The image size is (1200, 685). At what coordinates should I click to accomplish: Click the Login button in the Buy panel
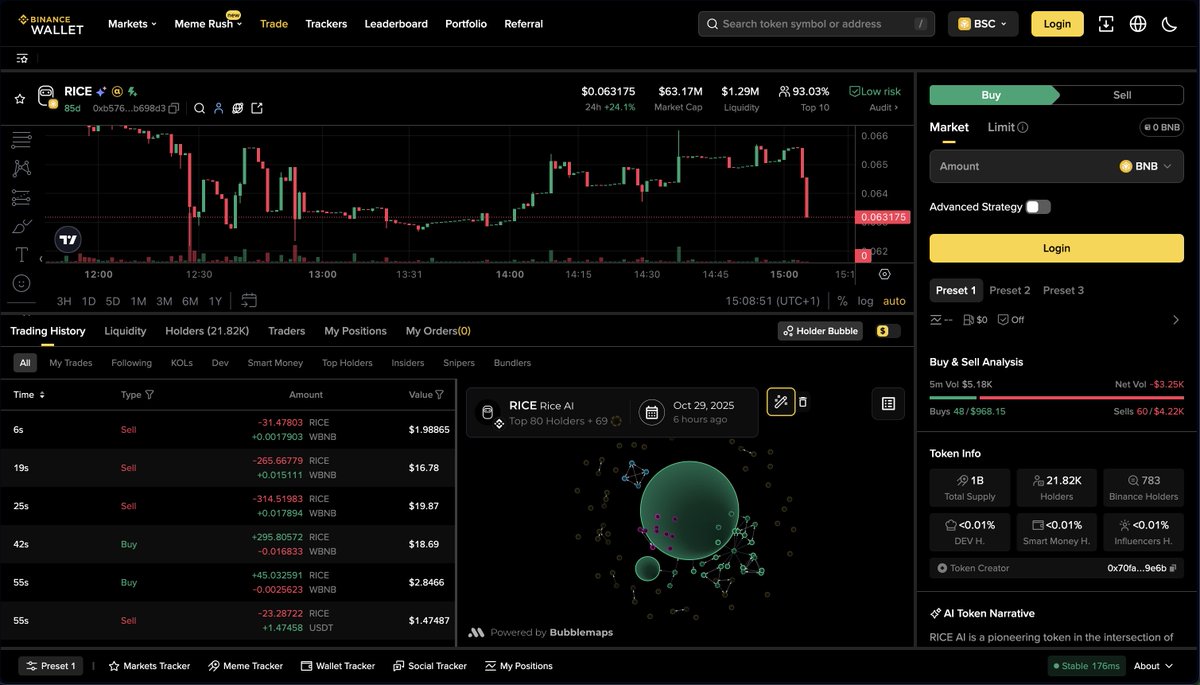click(x=1056, y=247)
